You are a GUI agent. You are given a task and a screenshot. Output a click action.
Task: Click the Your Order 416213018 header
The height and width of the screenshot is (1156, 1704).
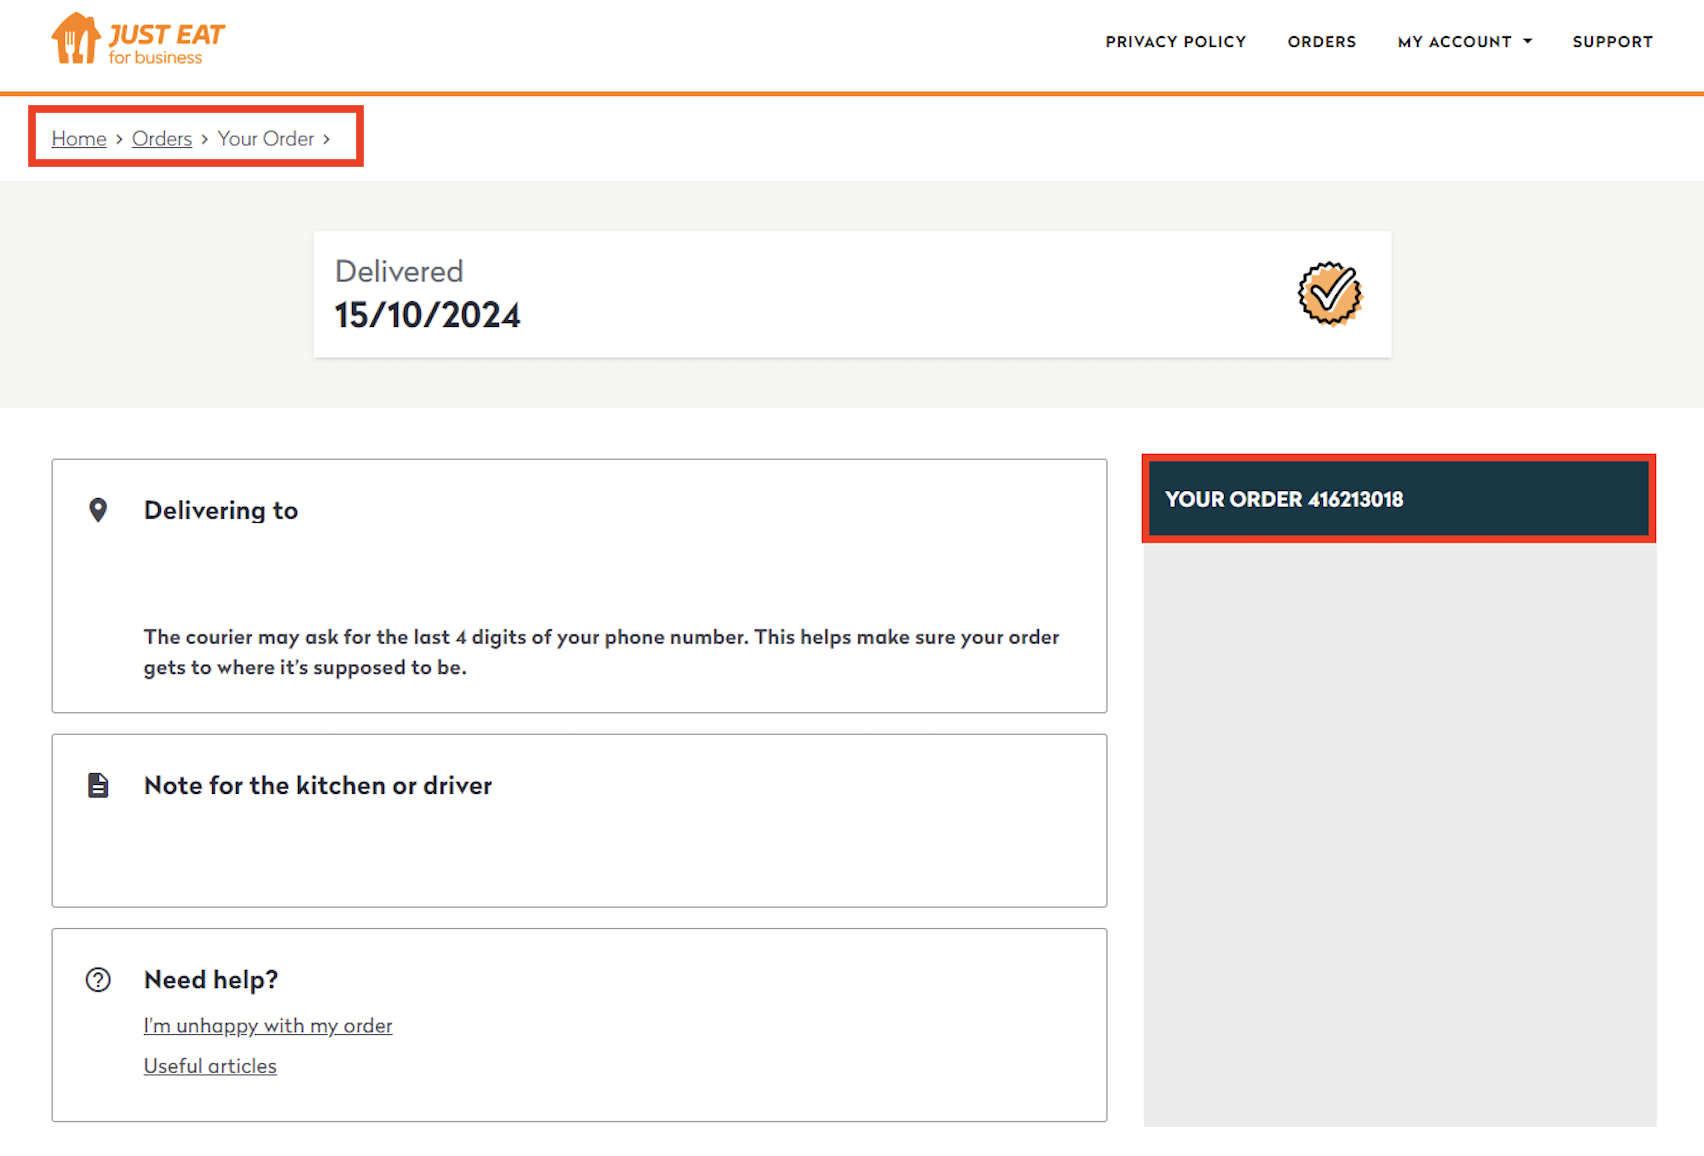1284,499
